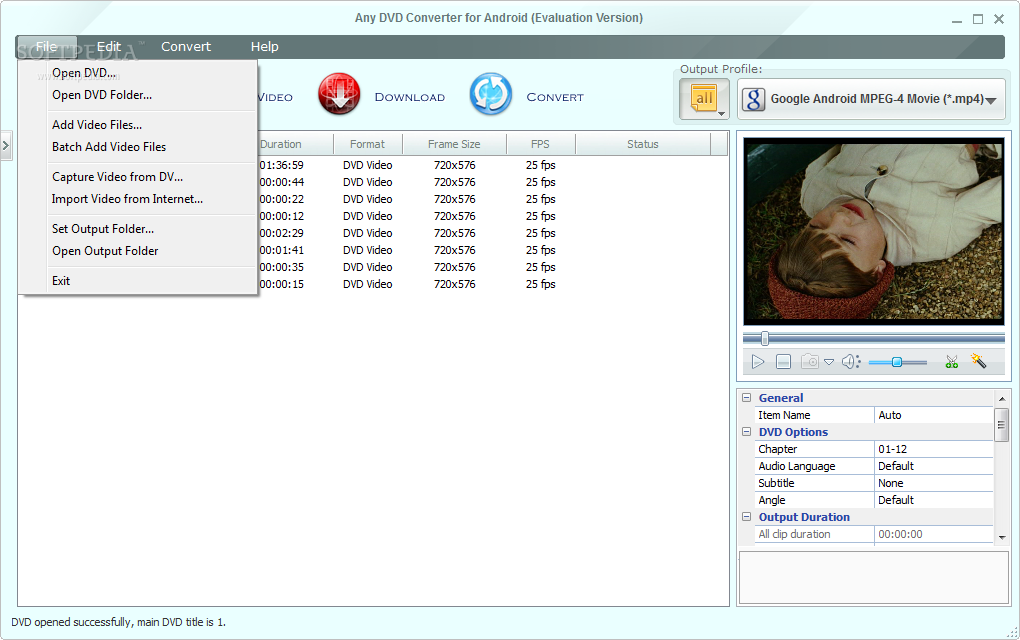
Task: Open the File menu
Action: click(46, 46)
